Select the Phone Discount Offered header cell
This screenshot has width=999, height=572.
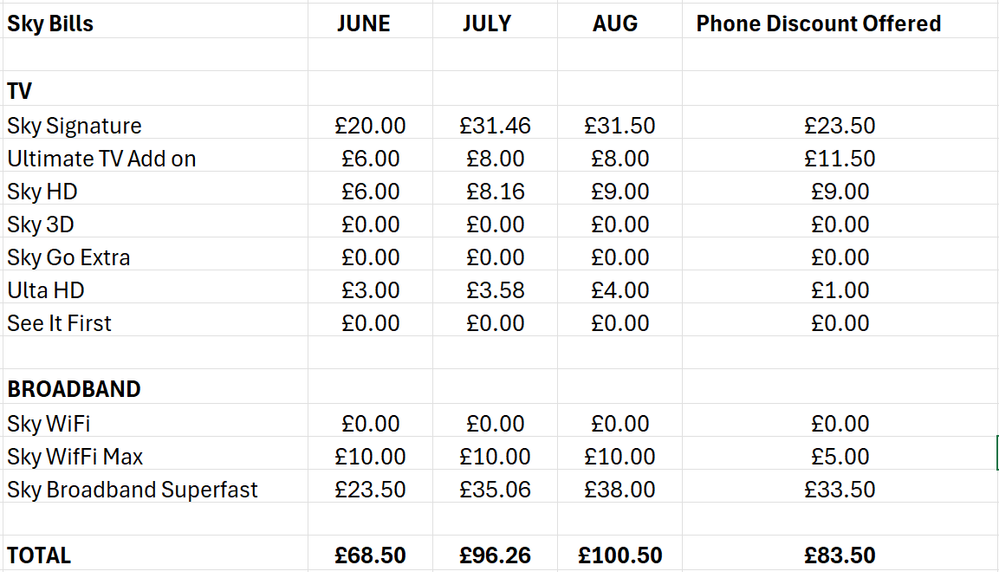840,24
